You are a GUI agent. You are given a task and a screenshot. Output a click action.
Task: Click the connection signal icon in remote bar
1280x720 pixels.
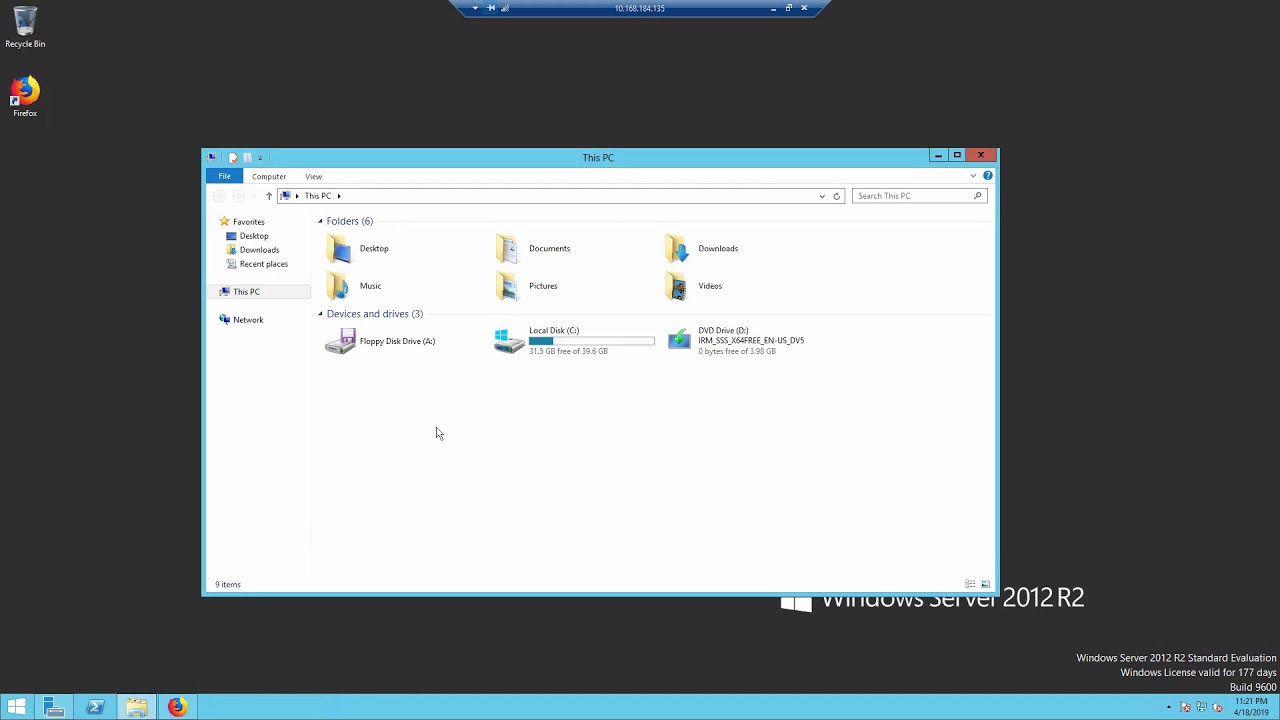pyautogui.click(x=505, y=8)
